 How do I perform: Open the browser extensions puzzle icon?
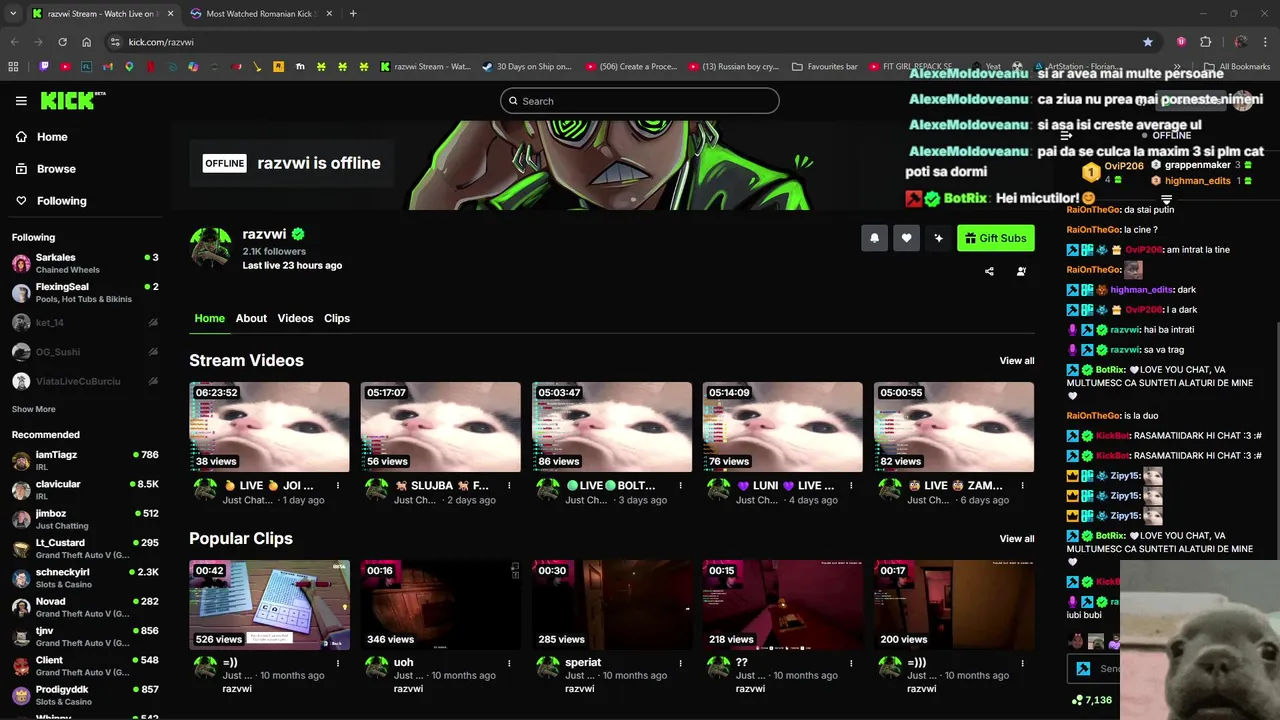click(1205, 42)
